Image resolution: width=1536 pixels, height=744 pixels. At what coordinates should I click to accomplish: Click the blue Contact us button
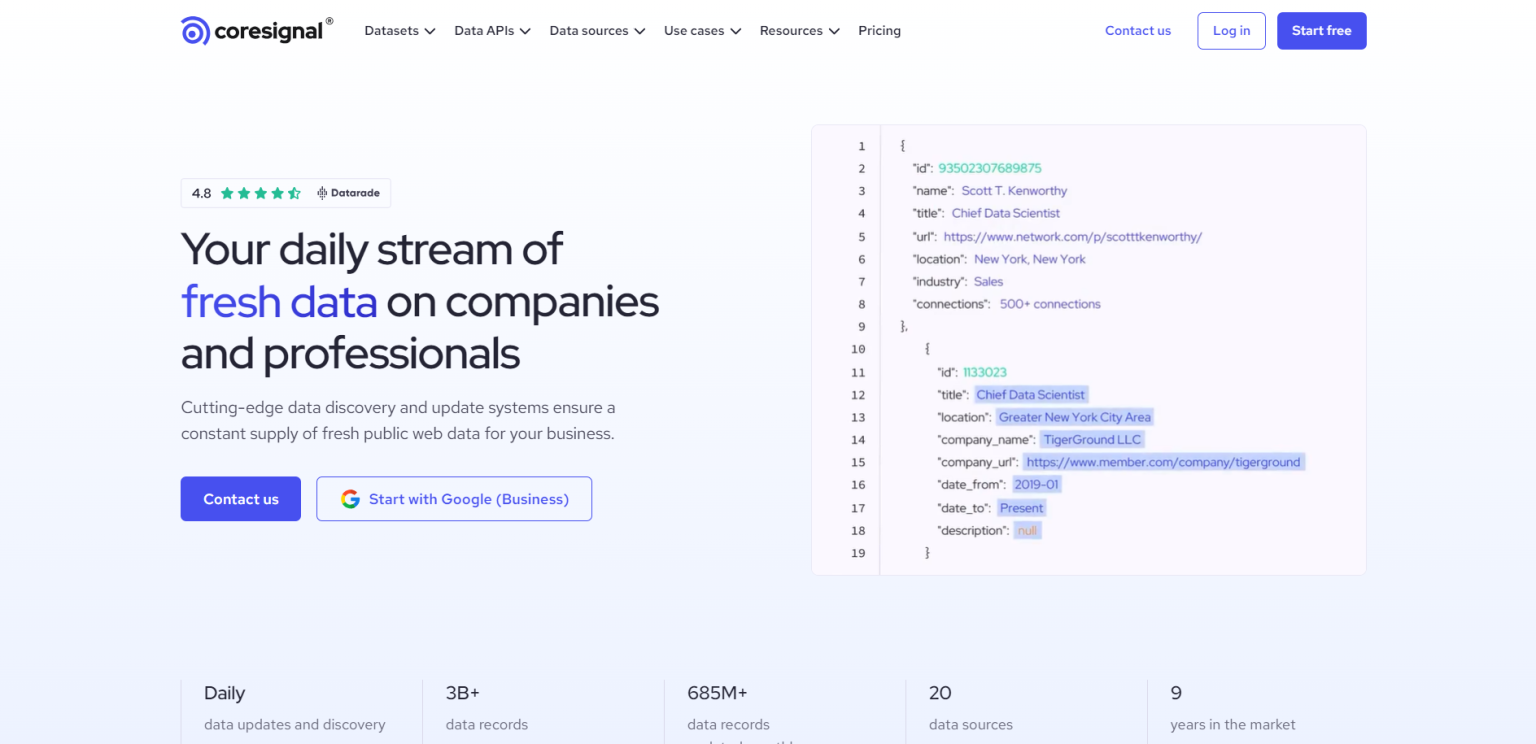240,498
